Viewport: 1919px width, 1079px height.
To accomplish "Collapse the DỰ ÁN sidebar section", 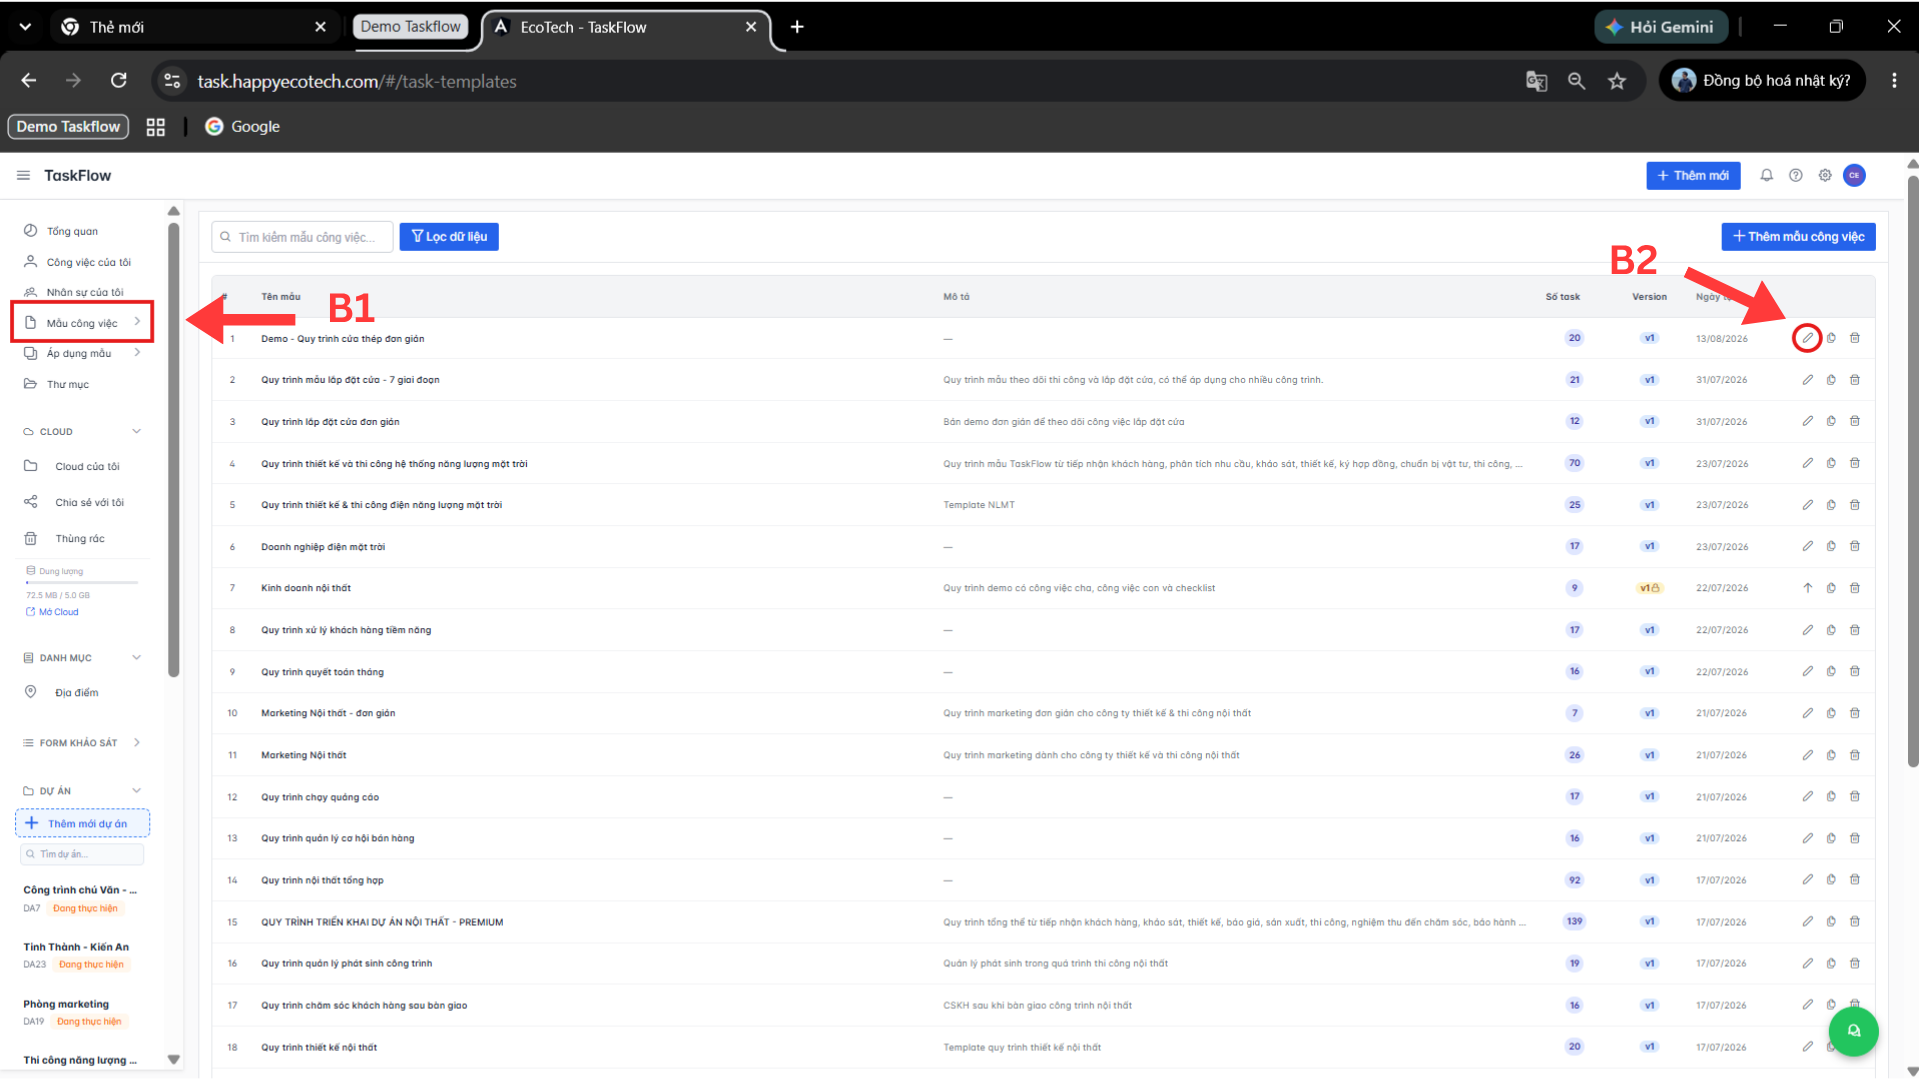I will tap(136, 790).
